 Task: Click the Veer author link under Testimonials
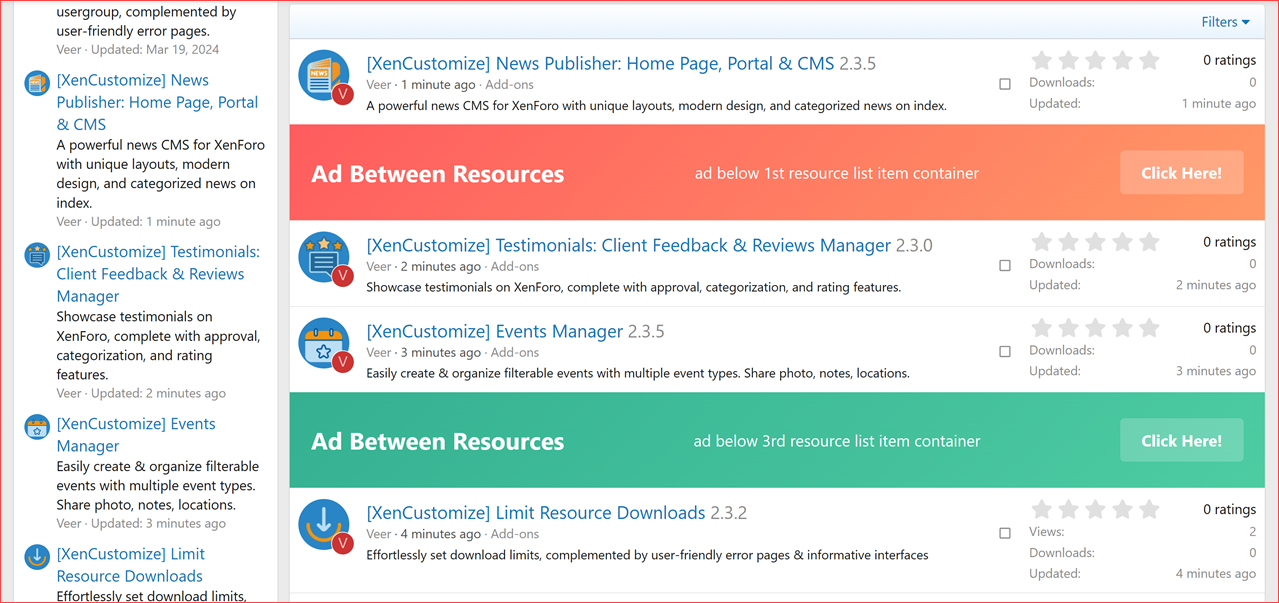pyautogui.click(x=378, y=266)
